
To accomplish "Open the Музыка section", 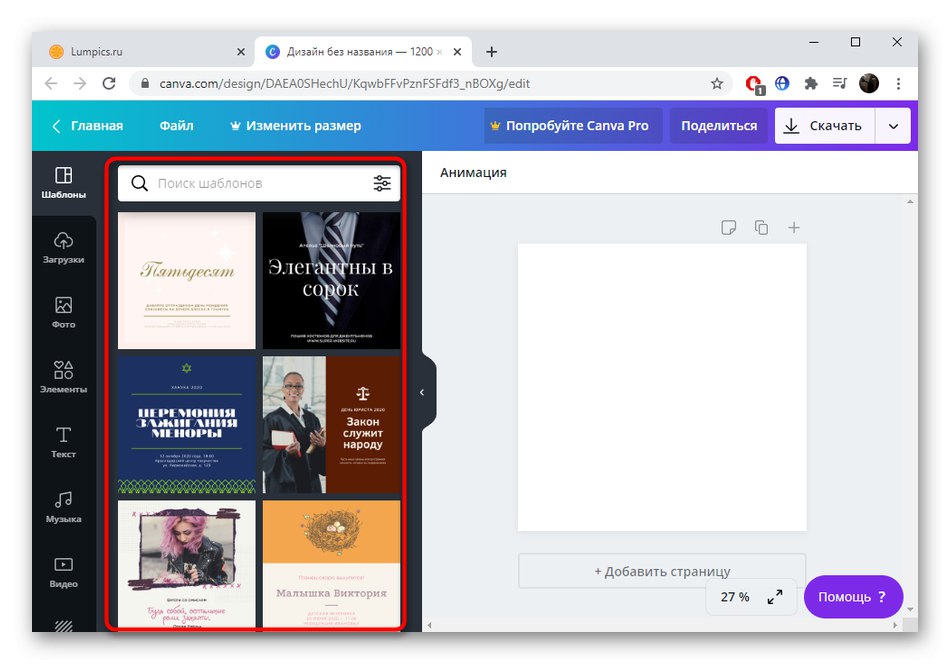I will click(63, 508).
